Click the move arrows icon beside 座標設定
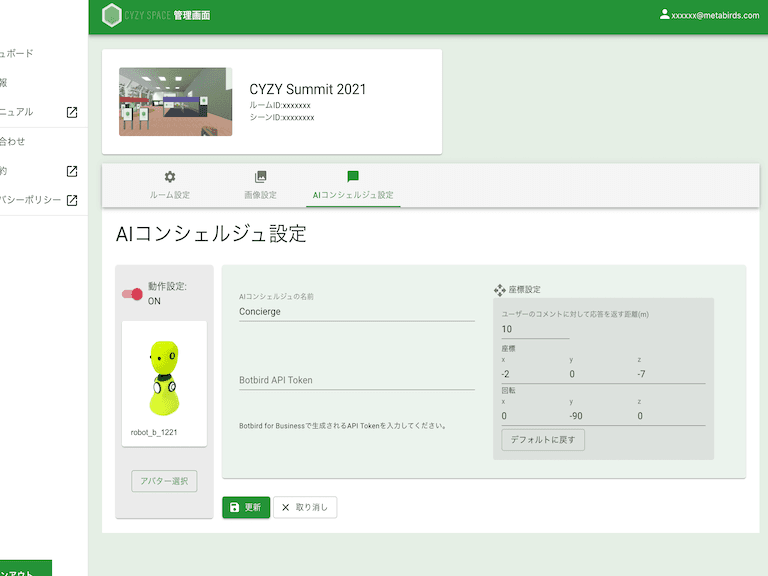Image resolution: width=768 pixels, height=576 pixels. pyautogui.click(x=500, y=290)
